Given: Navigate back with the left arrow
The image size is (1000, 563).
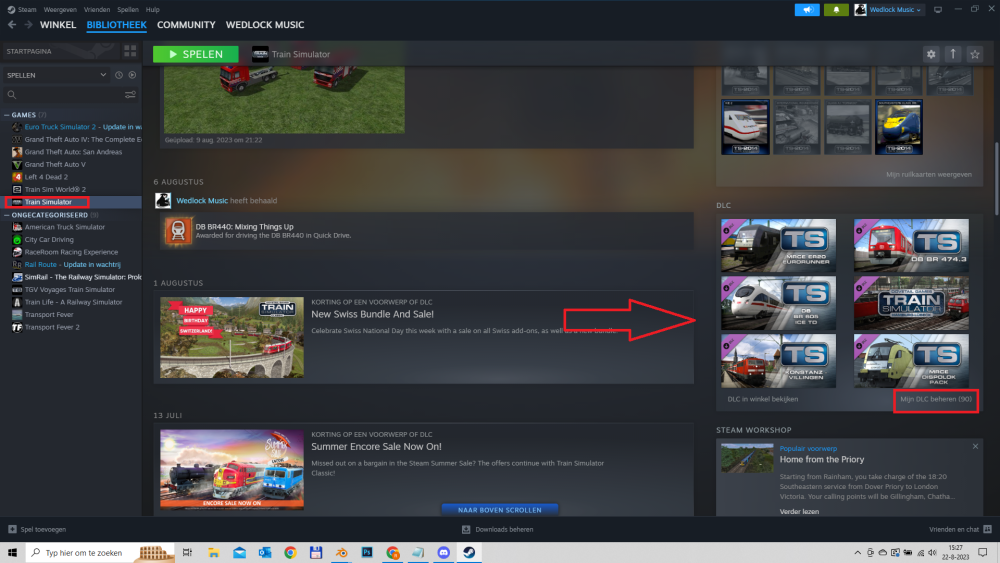Looking at the screenshot, I should (x=13, y=25).
